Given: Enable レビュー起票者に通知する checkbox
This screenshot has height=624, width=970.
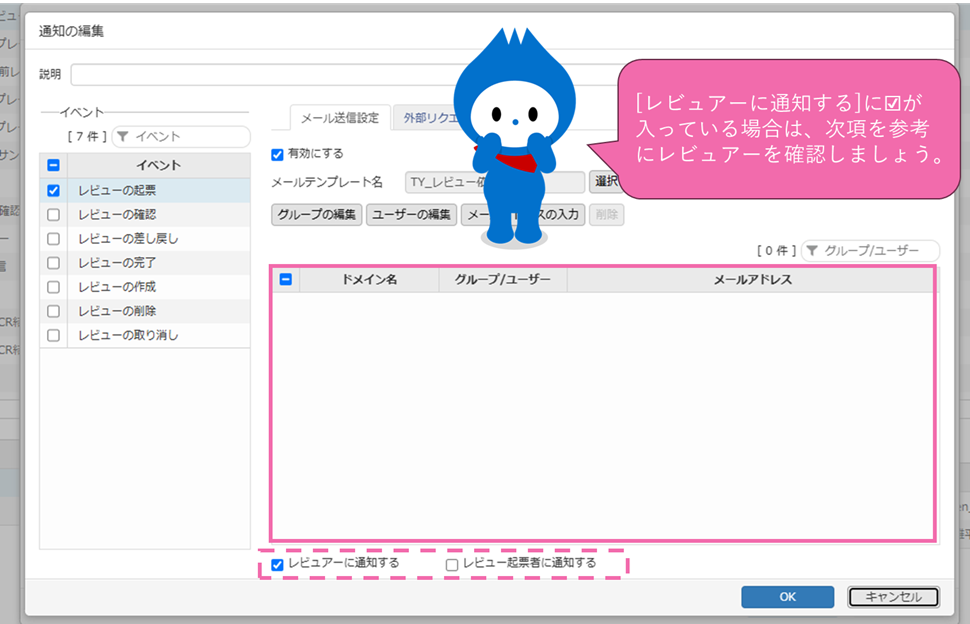Looking at the screenshot, I should 452,565.
